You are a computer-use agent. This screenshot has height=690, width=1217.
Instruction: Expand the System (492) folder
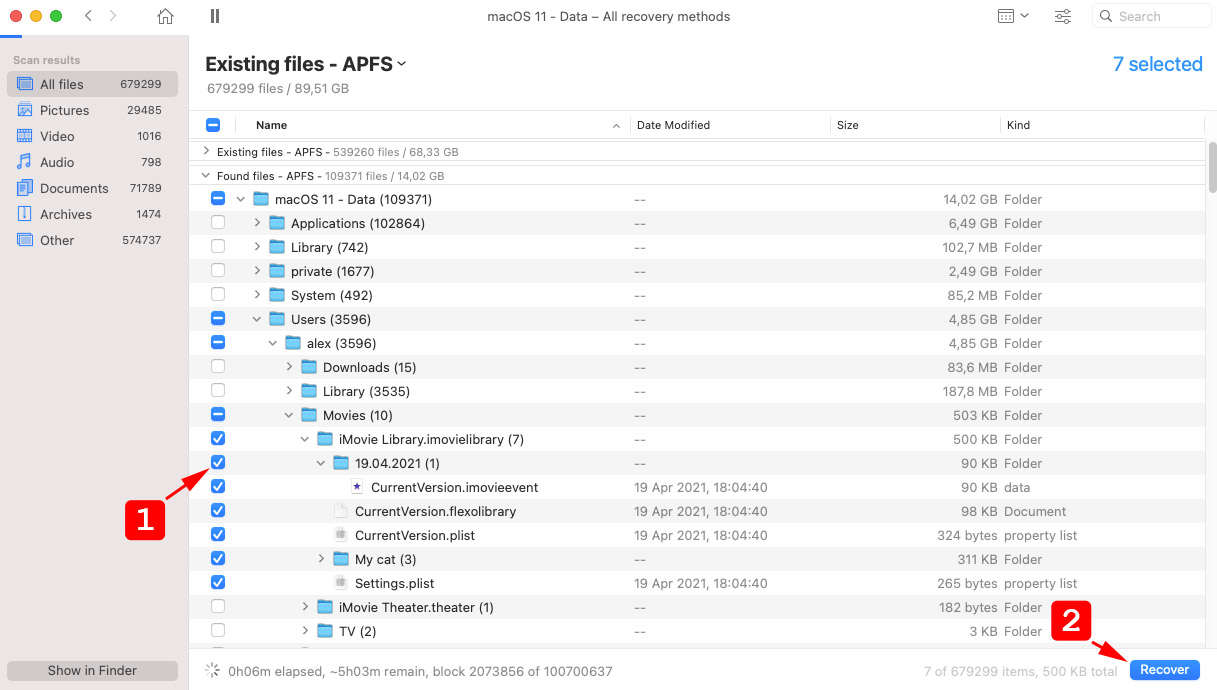tap(257, 295)
